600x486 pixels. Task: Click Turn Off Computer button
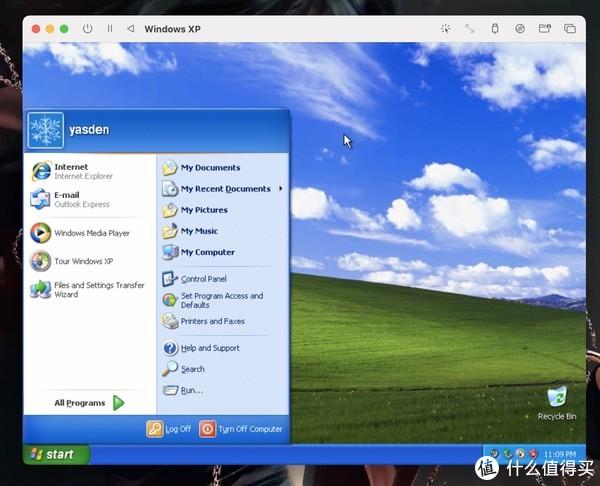click(x=241, y=429)
